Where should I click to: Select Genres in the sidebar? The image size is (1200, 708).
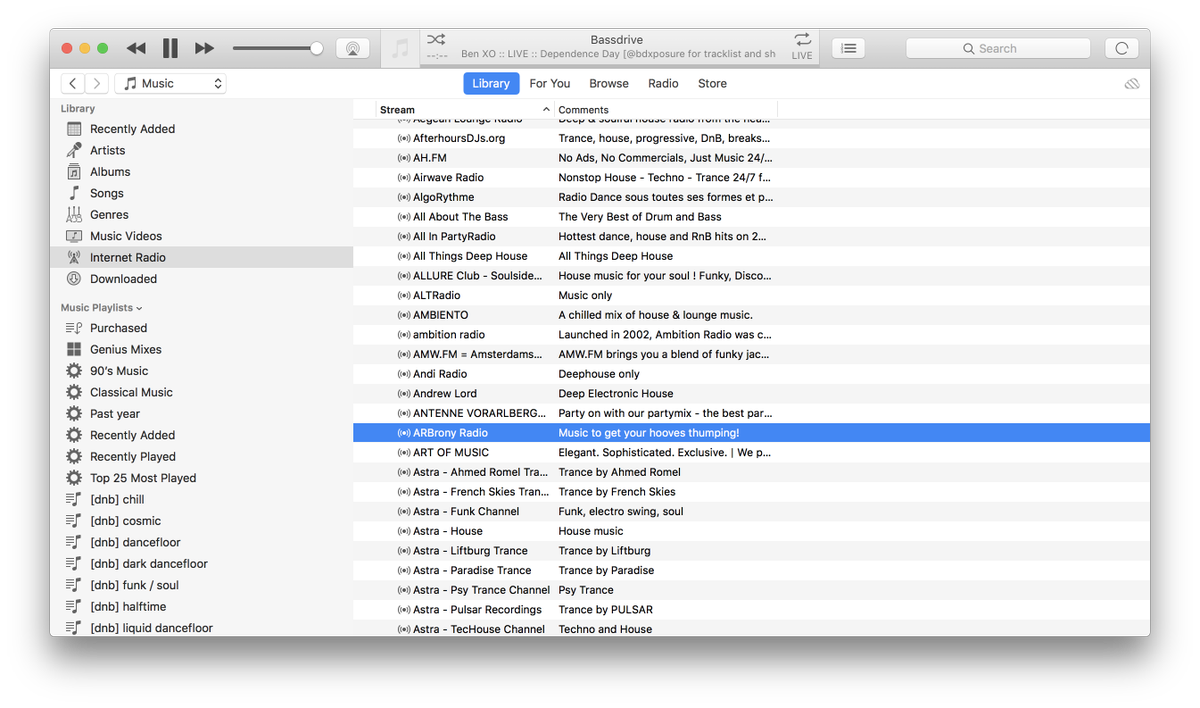(201, 215)
